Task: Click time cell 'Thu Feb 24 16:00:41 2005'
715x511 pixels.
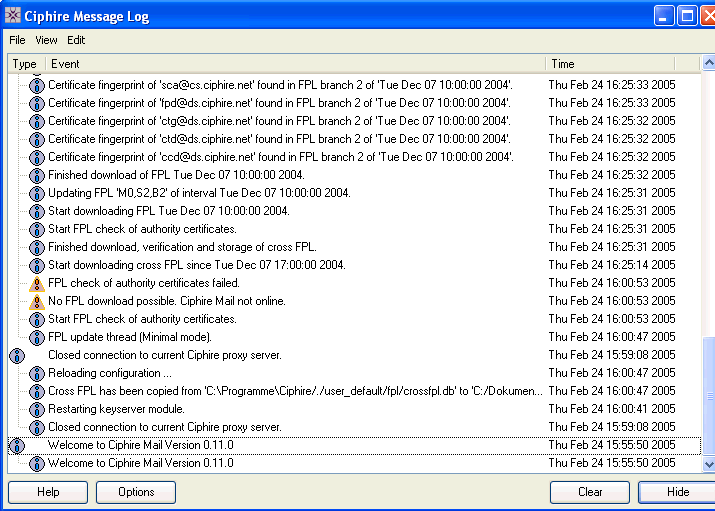Action: pos(611,409)
